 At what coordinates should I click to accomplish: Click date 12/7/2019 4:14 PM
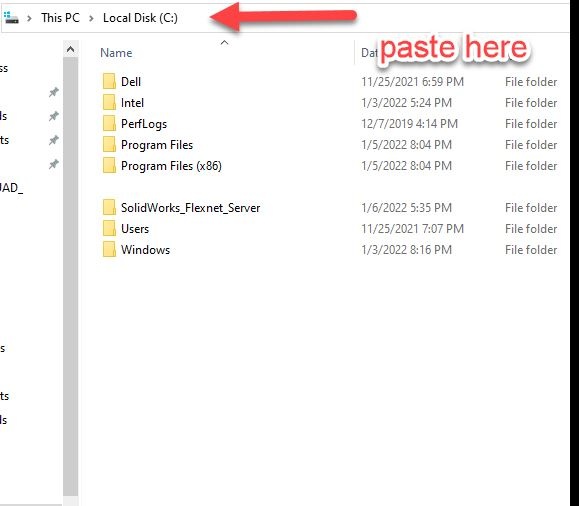(409, 124)
